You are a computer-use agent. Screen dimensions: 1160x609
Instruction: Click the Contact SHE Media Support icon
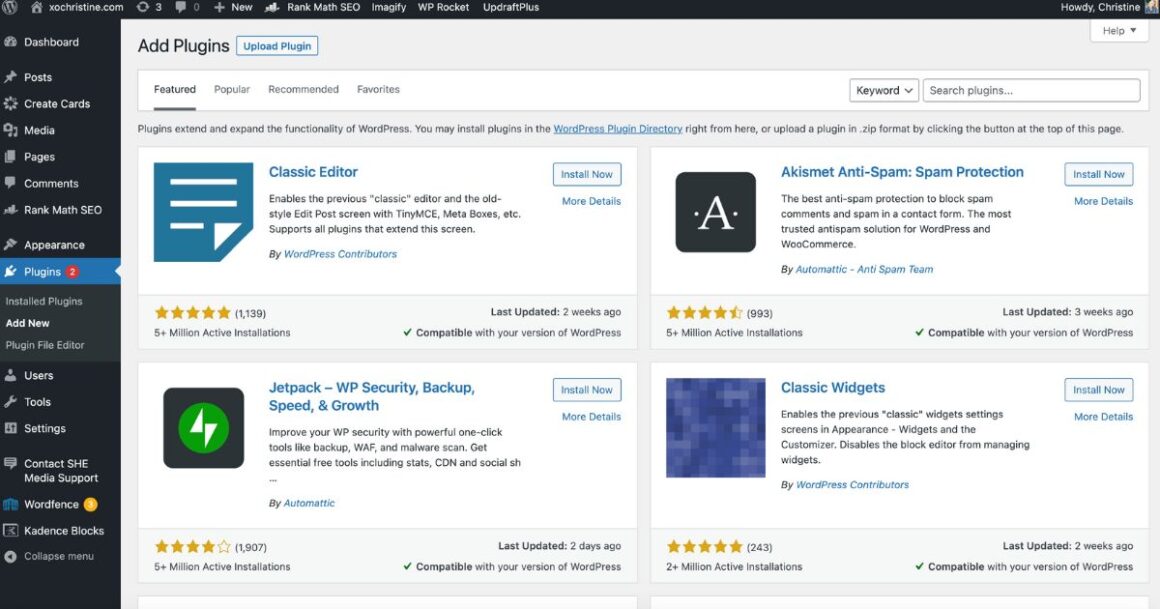coord(10,464)
